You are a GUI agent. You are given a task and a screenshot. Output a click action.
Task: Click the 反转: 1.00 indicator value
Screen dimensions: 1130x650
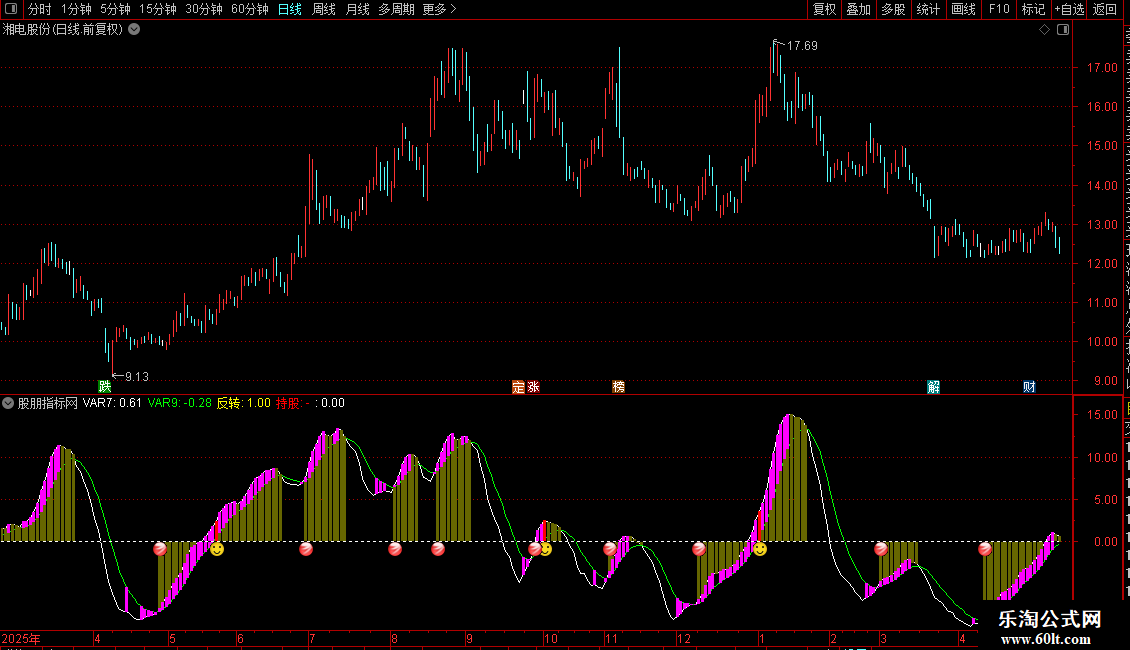point(244,403)
